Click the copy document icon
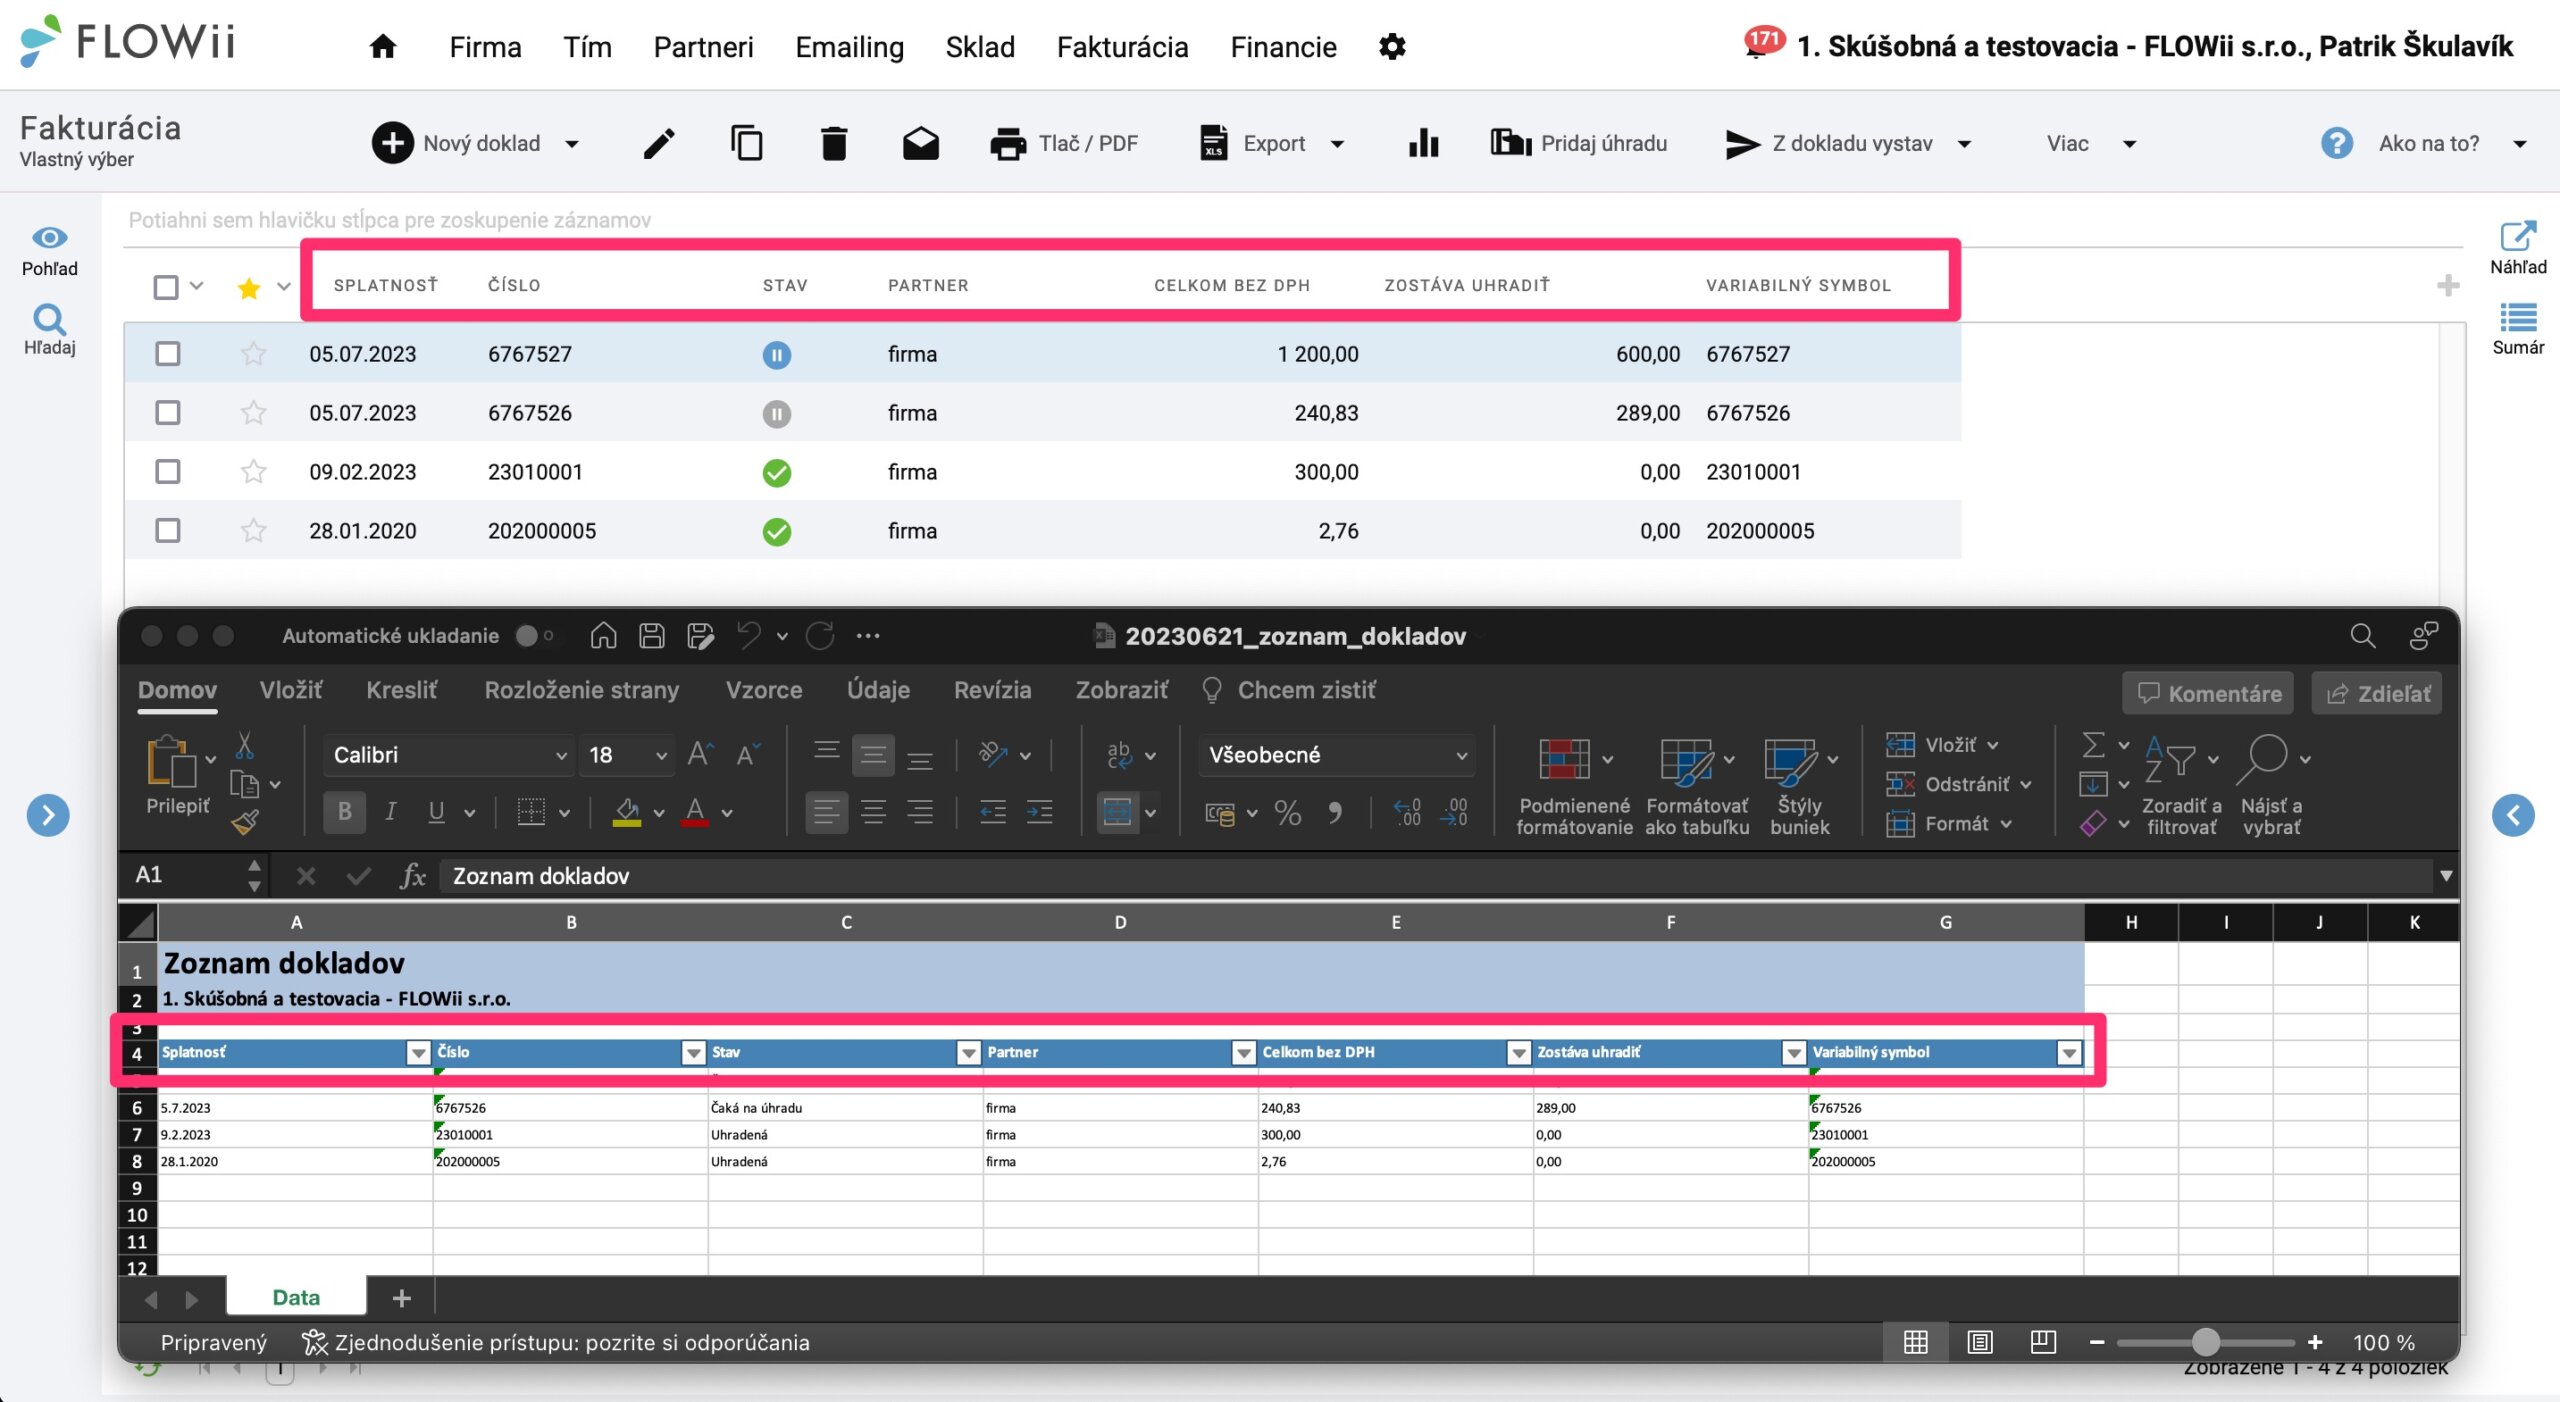This screenshot has width=2560, height=1402. (x=747, y=144)
